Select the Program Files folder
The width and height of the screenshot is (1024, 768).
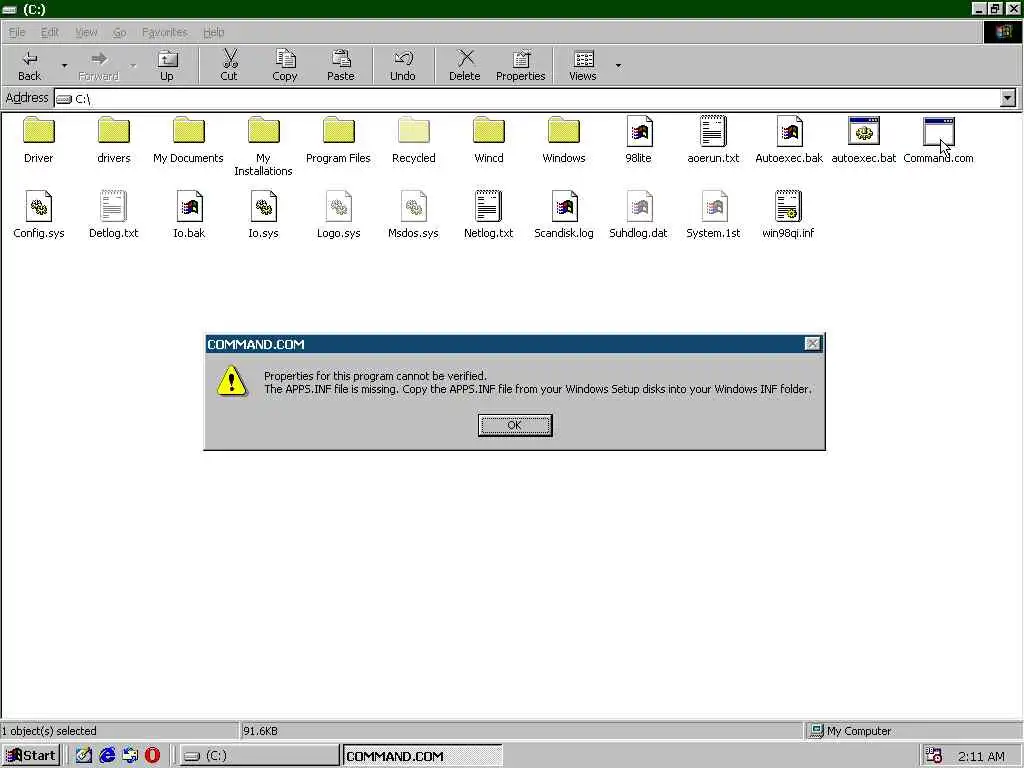(338, 140)
